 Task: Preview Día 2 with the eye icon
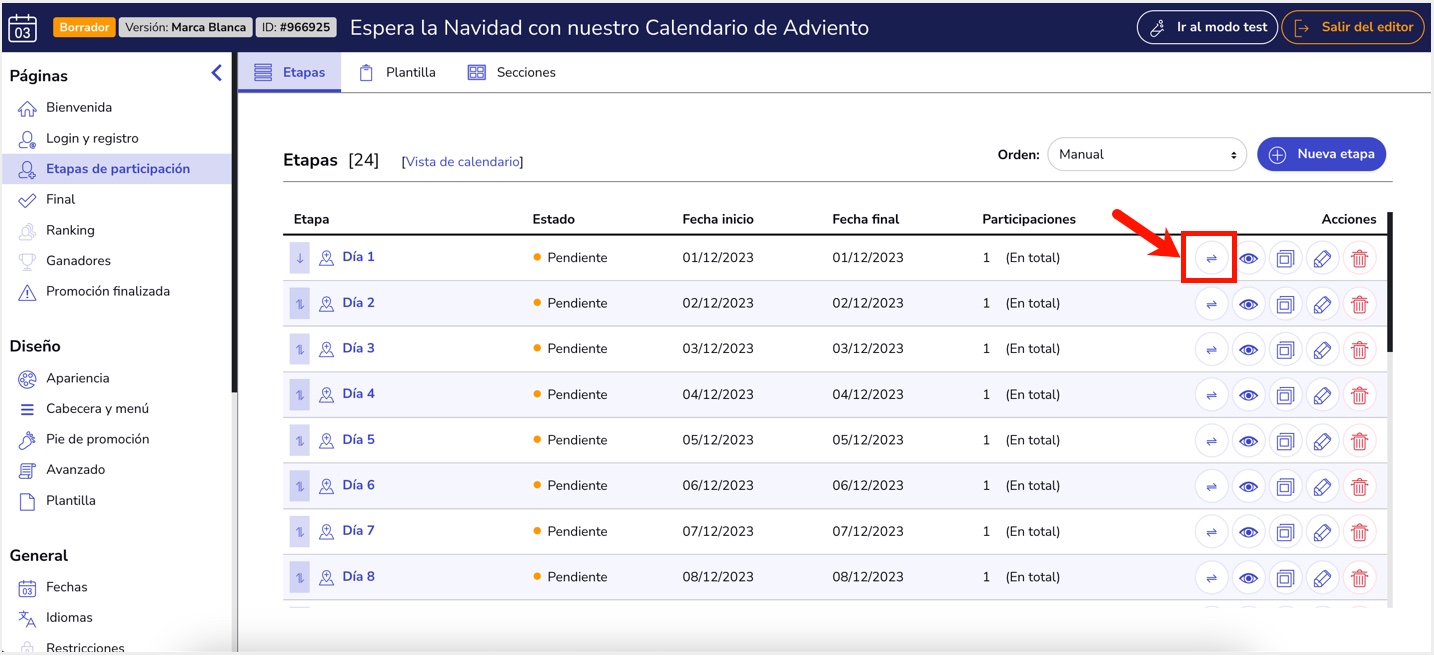pos(1248,304)
